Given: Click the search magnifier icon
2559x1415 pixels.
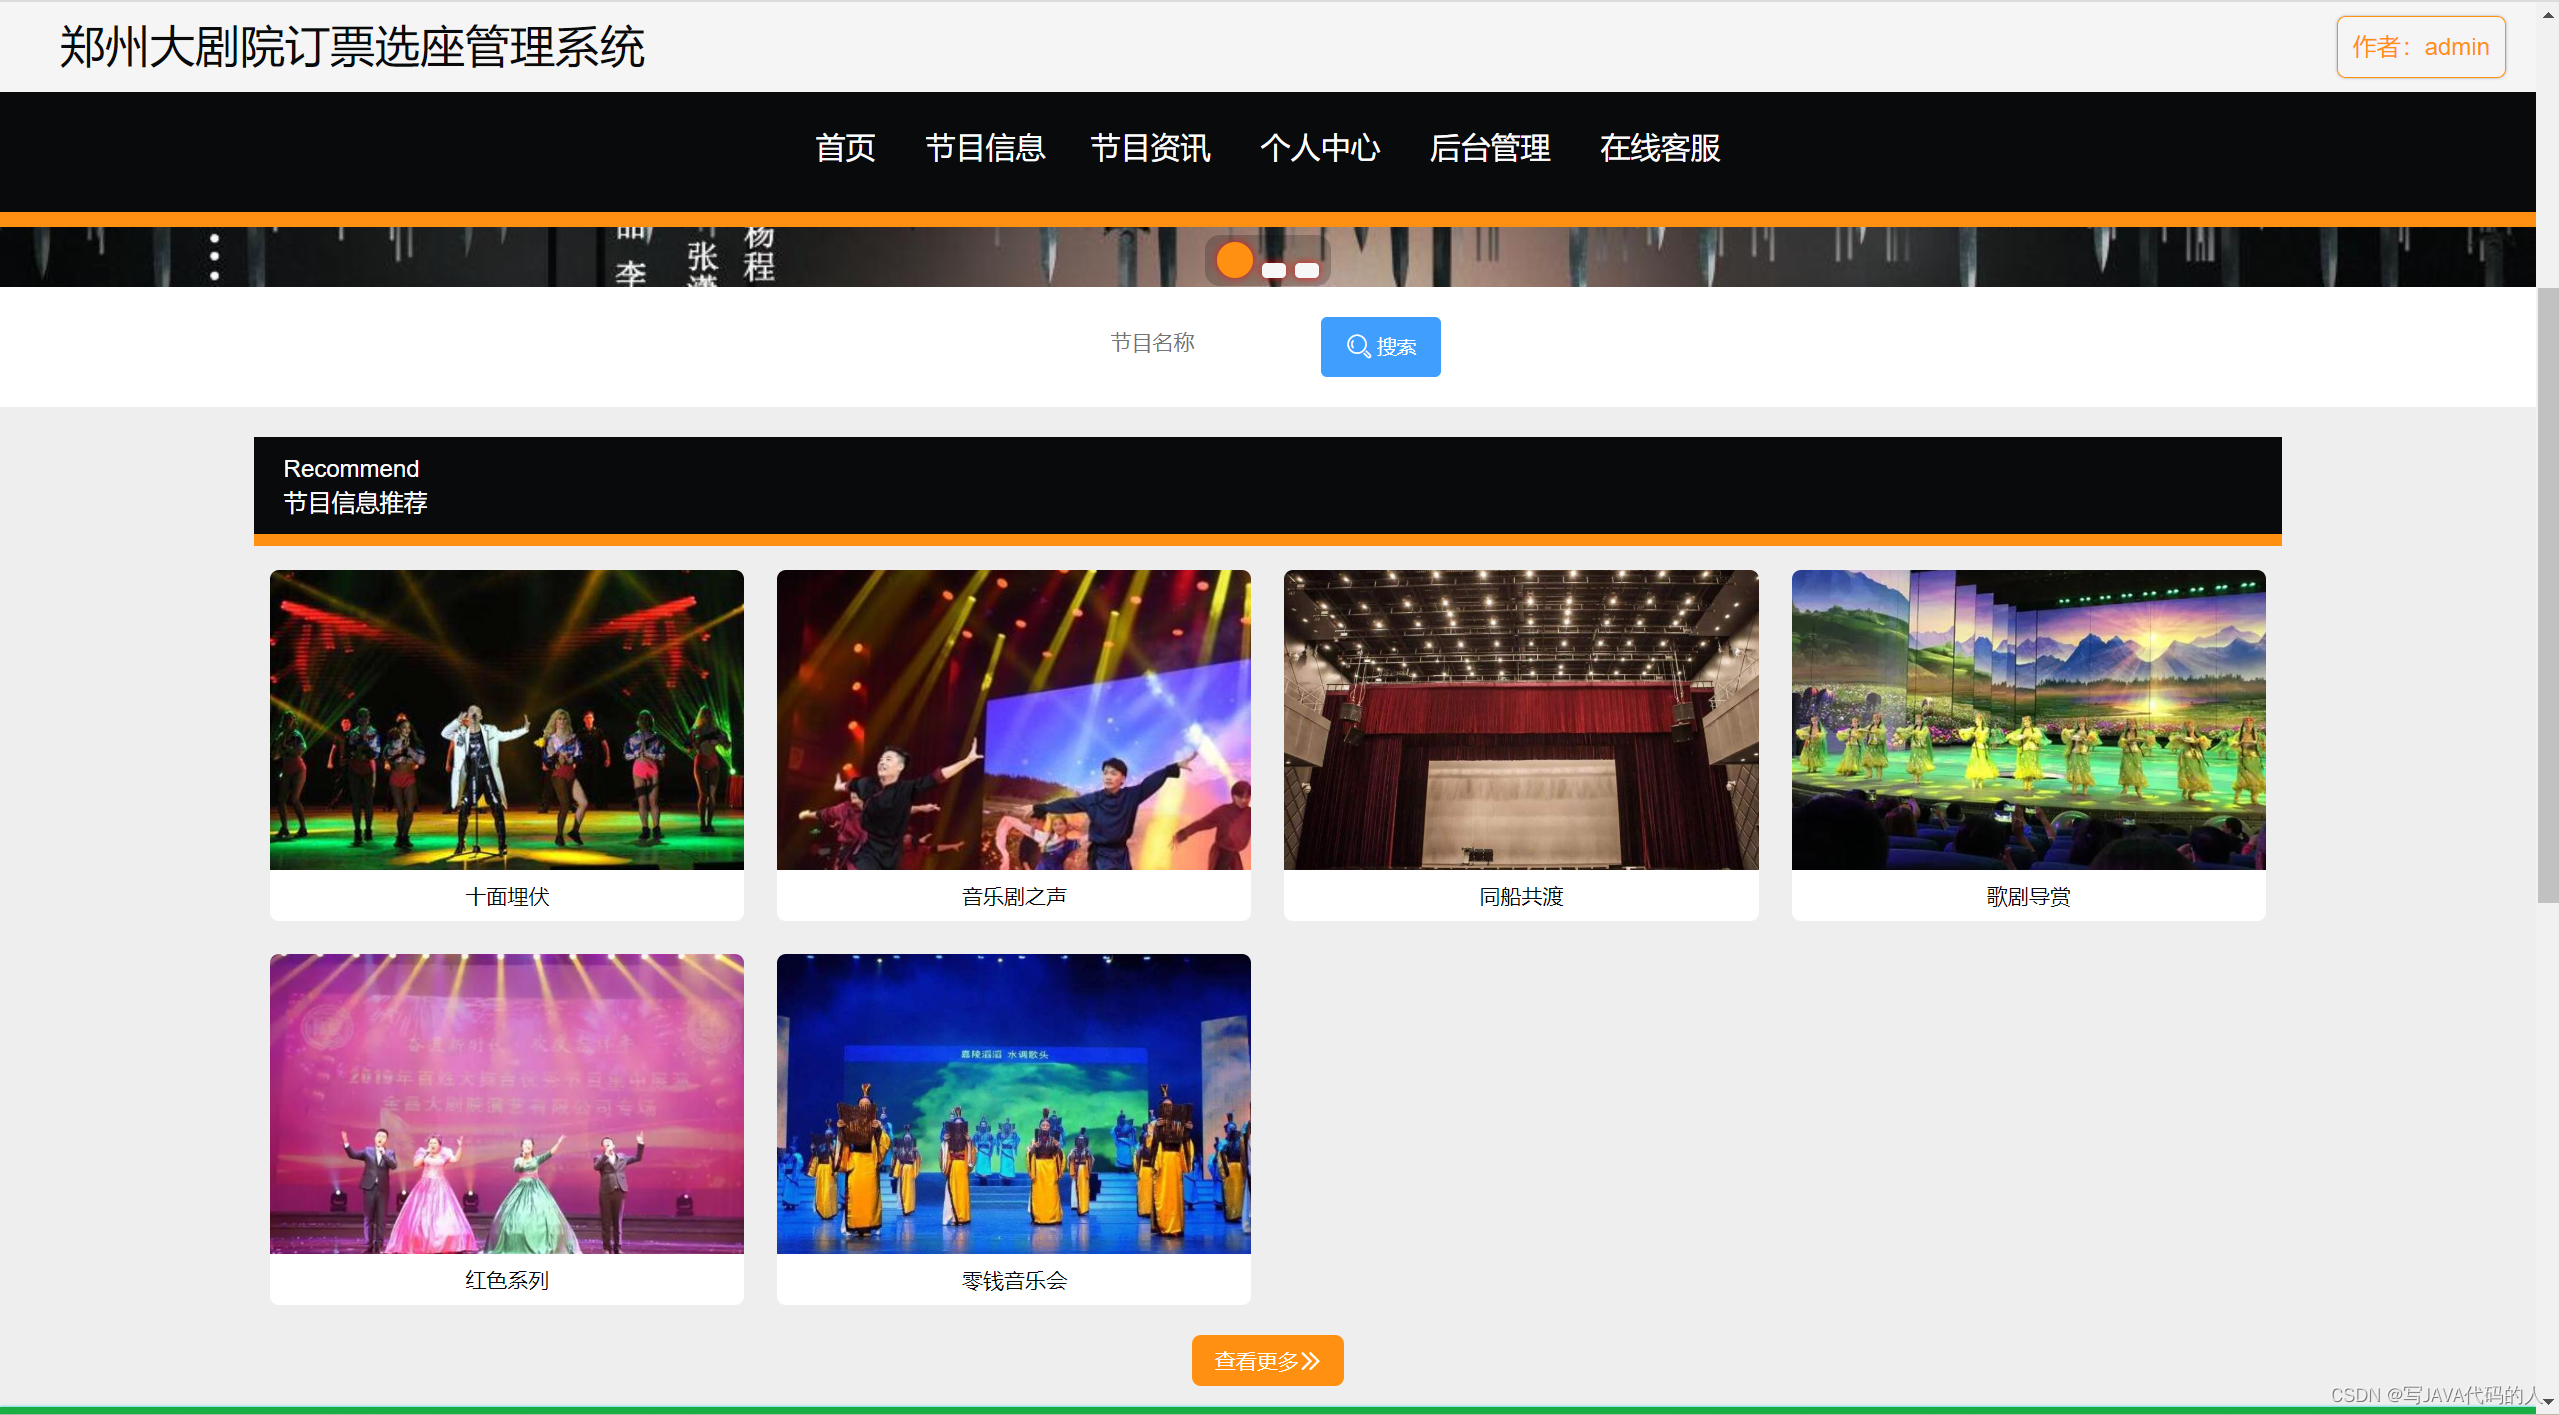Looking at the screenshot, I should (x=1358, y=346).
